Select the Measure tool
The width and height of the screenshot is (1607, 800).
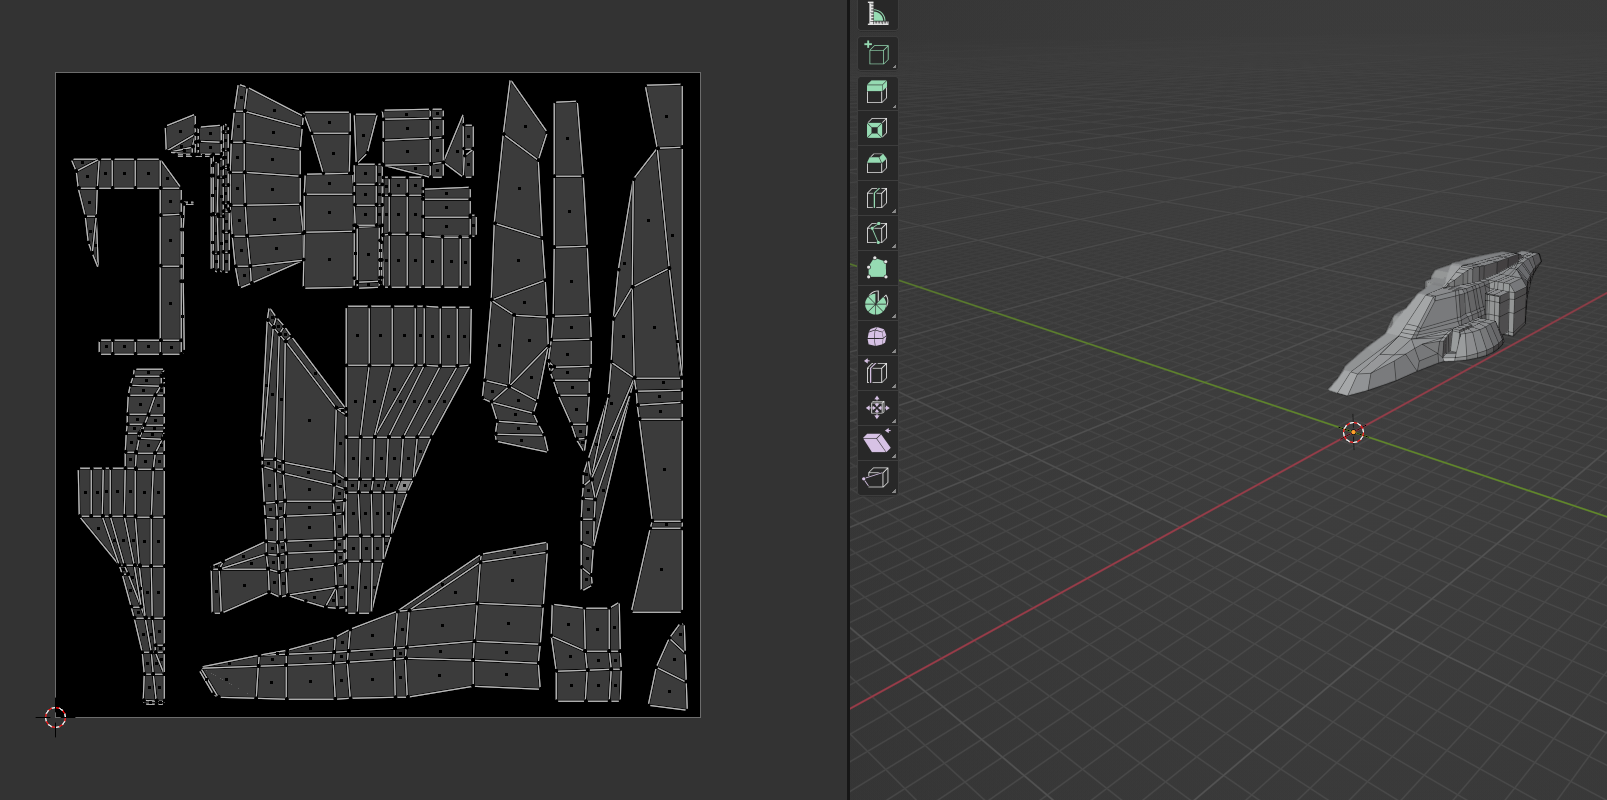point(877,14)
